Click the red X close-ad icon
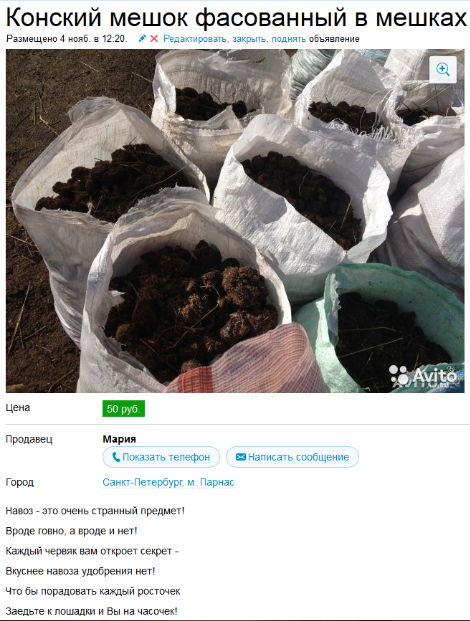Screen dimensions: 470x621 pyautogui.click(x=154, y=38)
